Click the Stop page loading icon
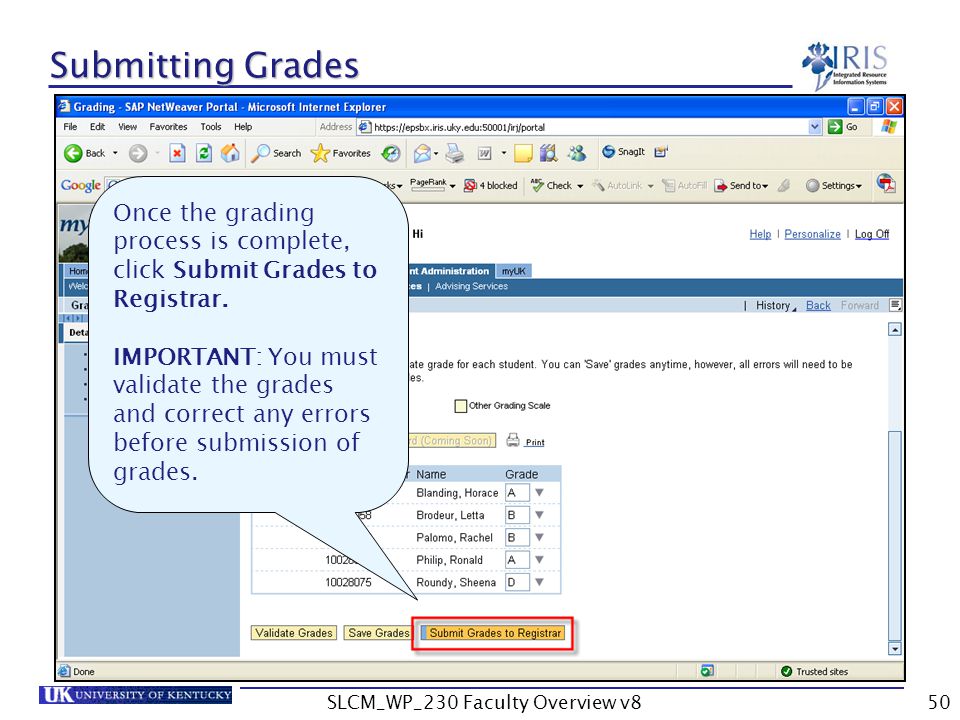Screen dimensions: 960x720 pos(177,152)
